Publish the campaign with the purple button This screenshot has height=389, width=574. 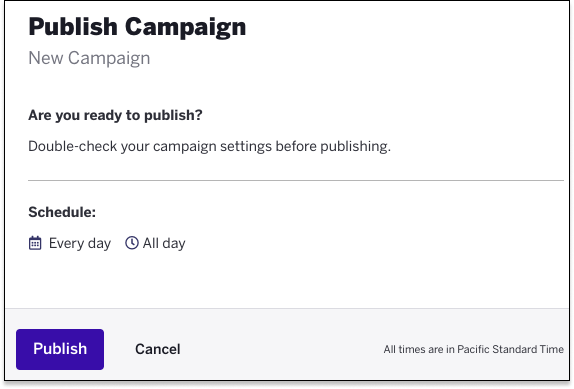[x=60, y=349]
